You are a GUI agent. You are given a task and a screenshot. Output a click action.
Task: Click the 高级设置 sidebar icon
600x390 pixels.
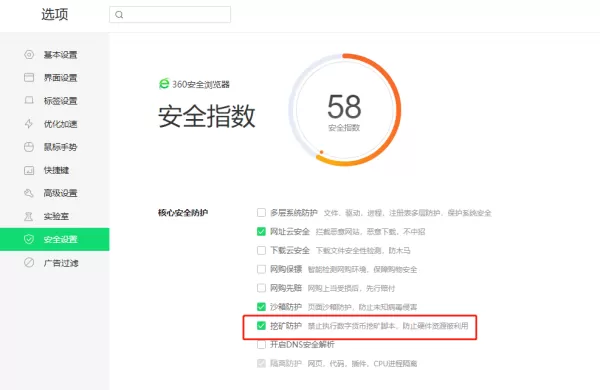tap(29, 193)
